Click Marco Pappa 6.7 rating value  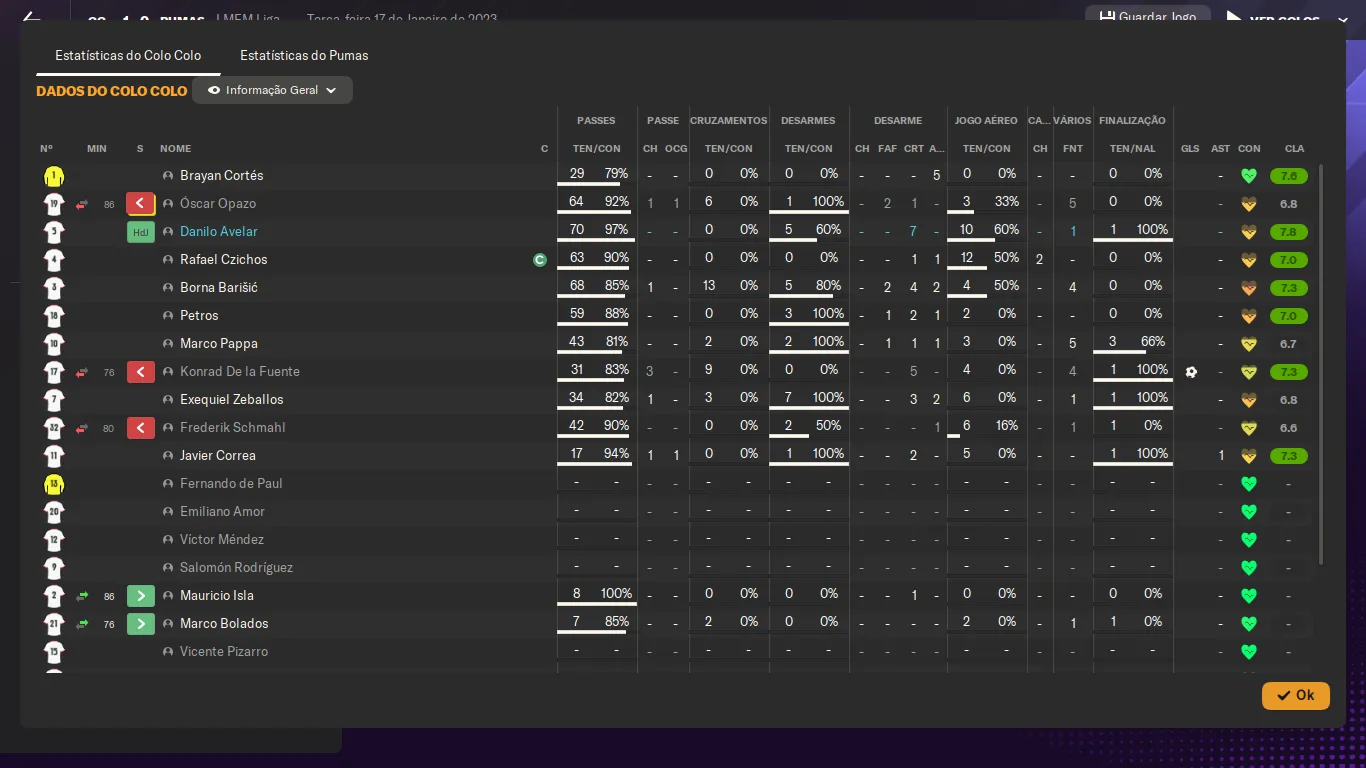pyautogui.click(x=1288, y=344)
